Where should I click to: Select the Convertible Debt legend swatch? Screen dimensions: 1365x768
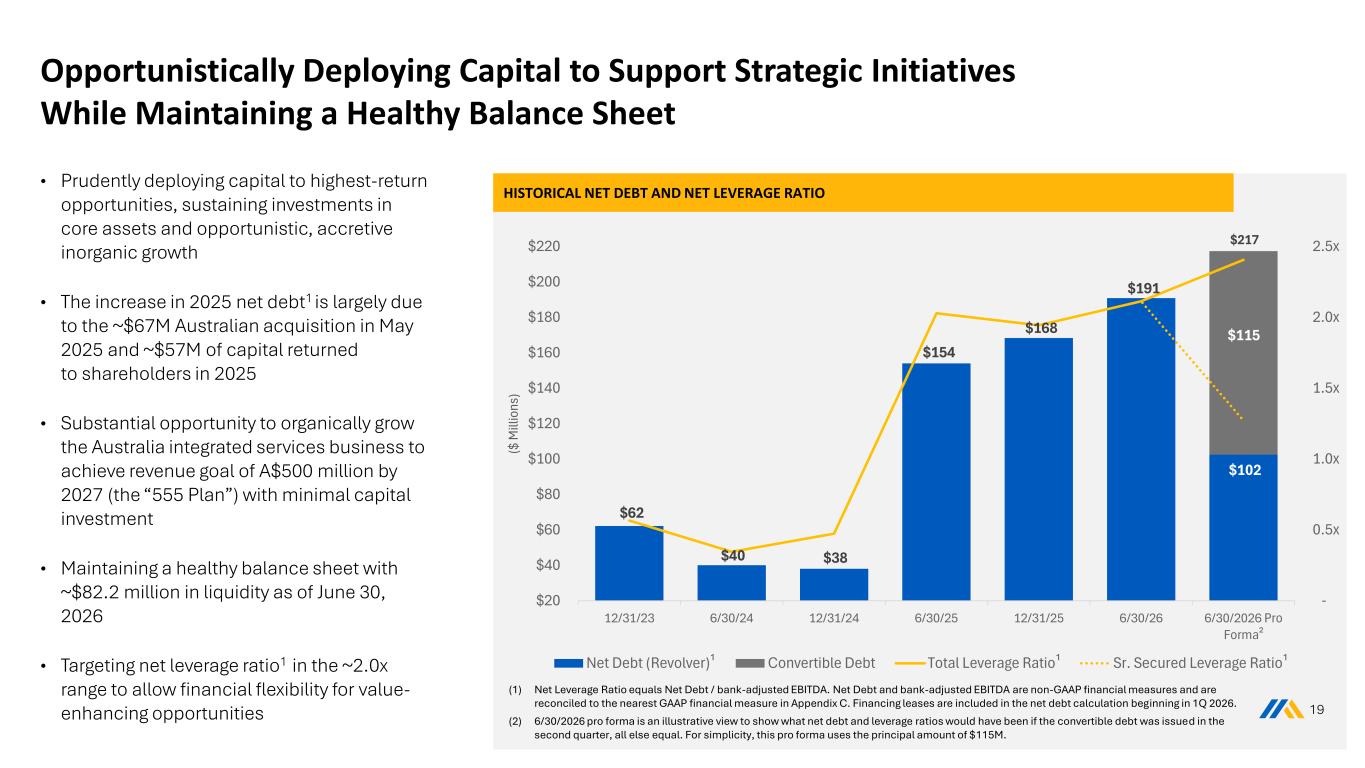pos(750,663)
